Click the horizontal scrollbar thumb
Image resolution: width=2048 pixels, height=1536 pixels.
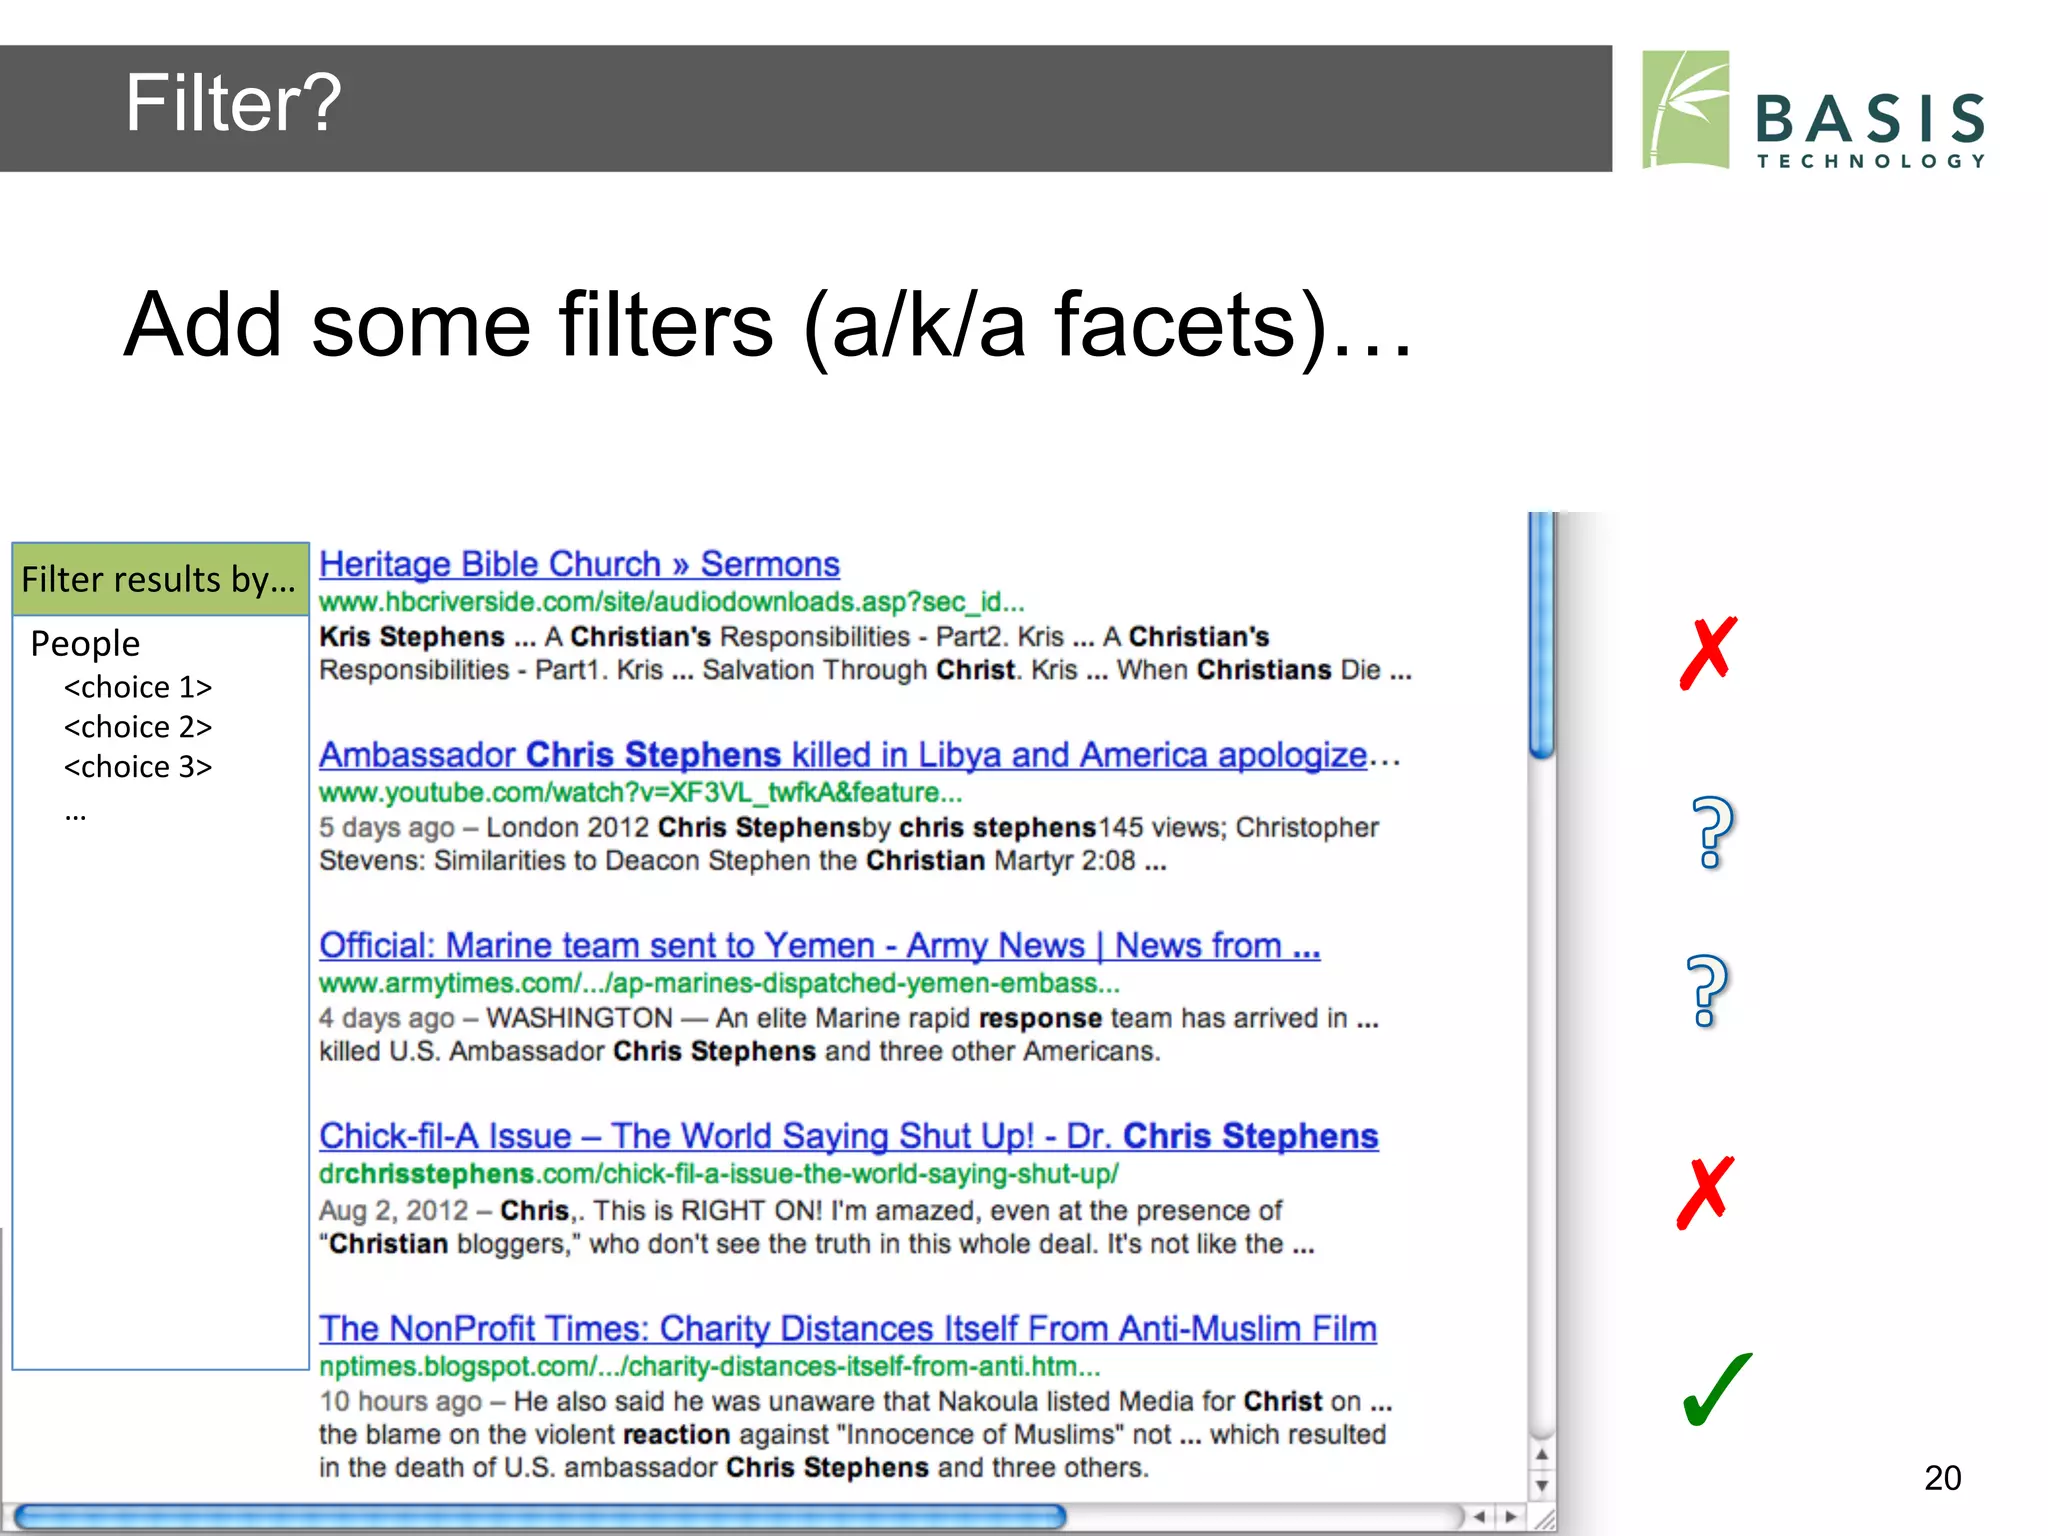(540, 1517)
